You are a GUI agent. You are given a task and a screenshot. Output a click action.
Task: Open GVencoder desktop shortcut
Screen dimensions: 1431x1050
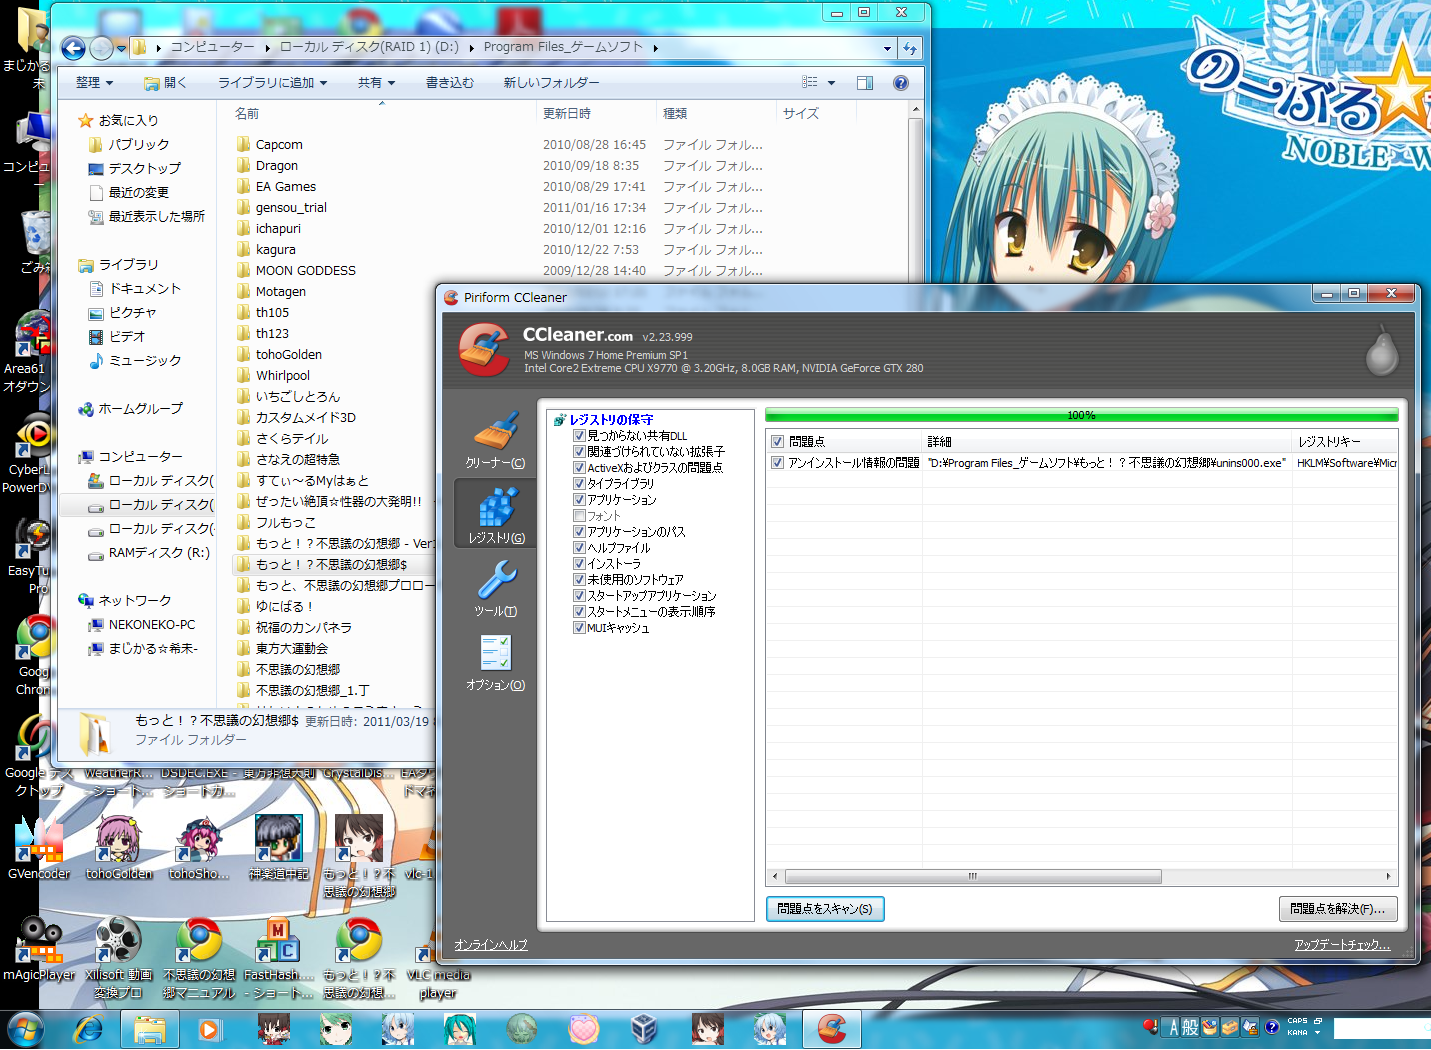[39, 848]
